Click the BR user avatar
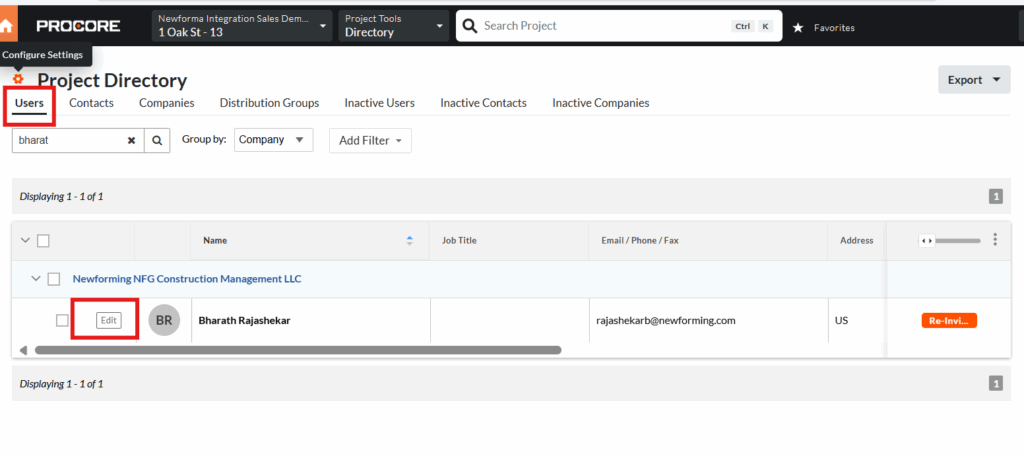Image resolution: width=1024 pixels, height=458 pixels. tap(164, 320)
